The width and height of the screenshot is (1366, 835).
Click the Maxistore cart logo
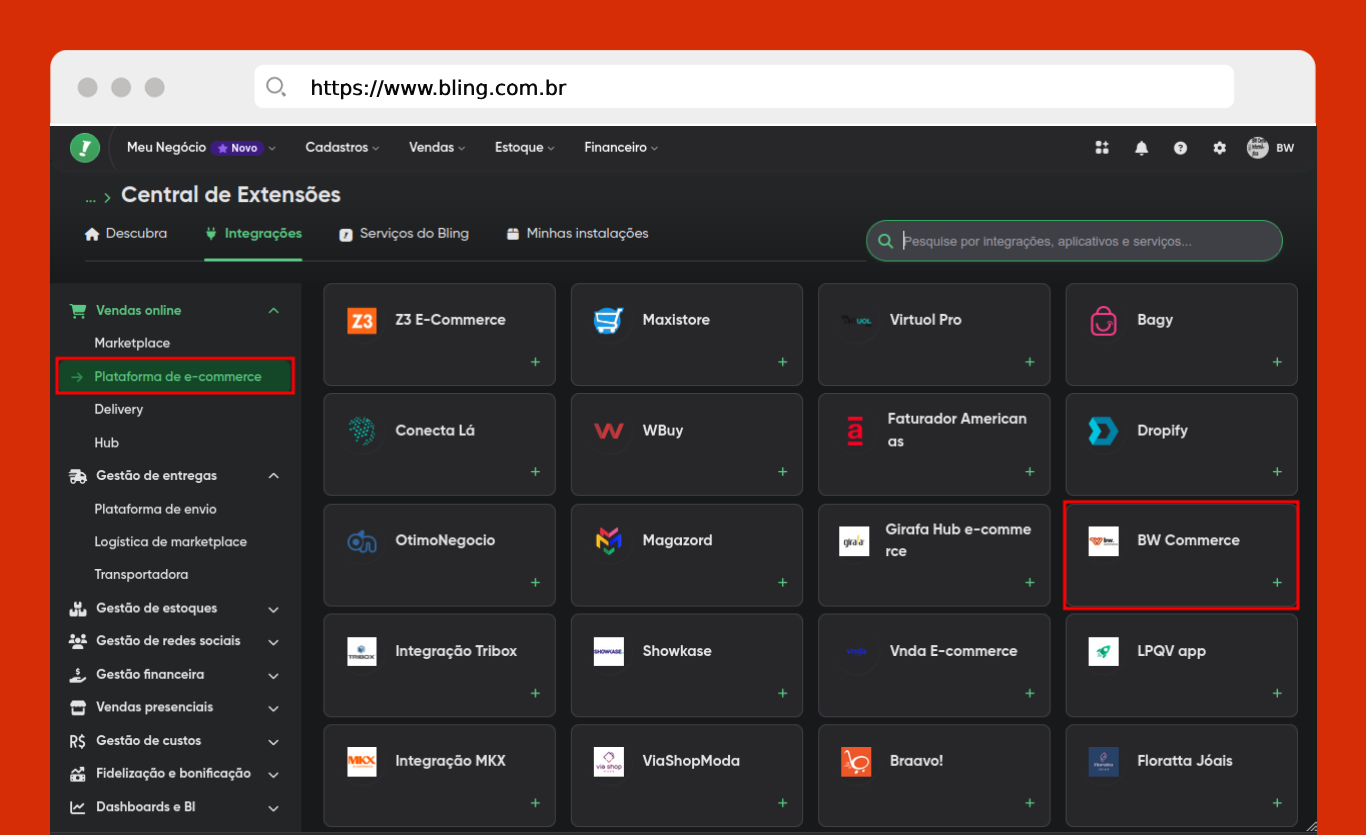(609, 320)
